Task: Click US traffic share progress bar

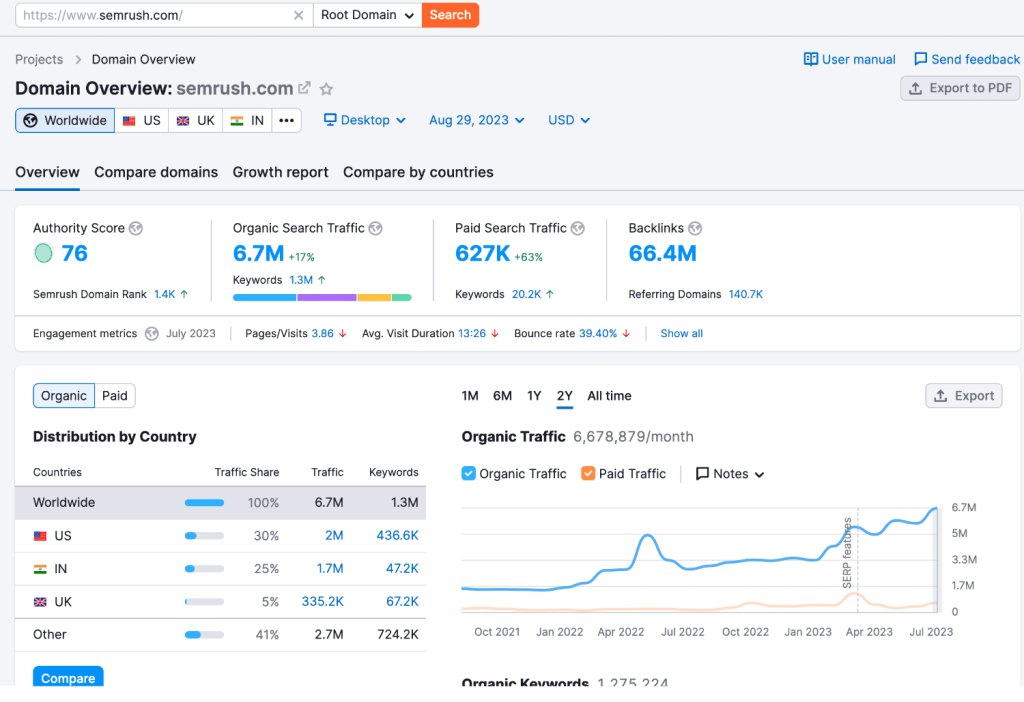Action: tap(204, 536)
